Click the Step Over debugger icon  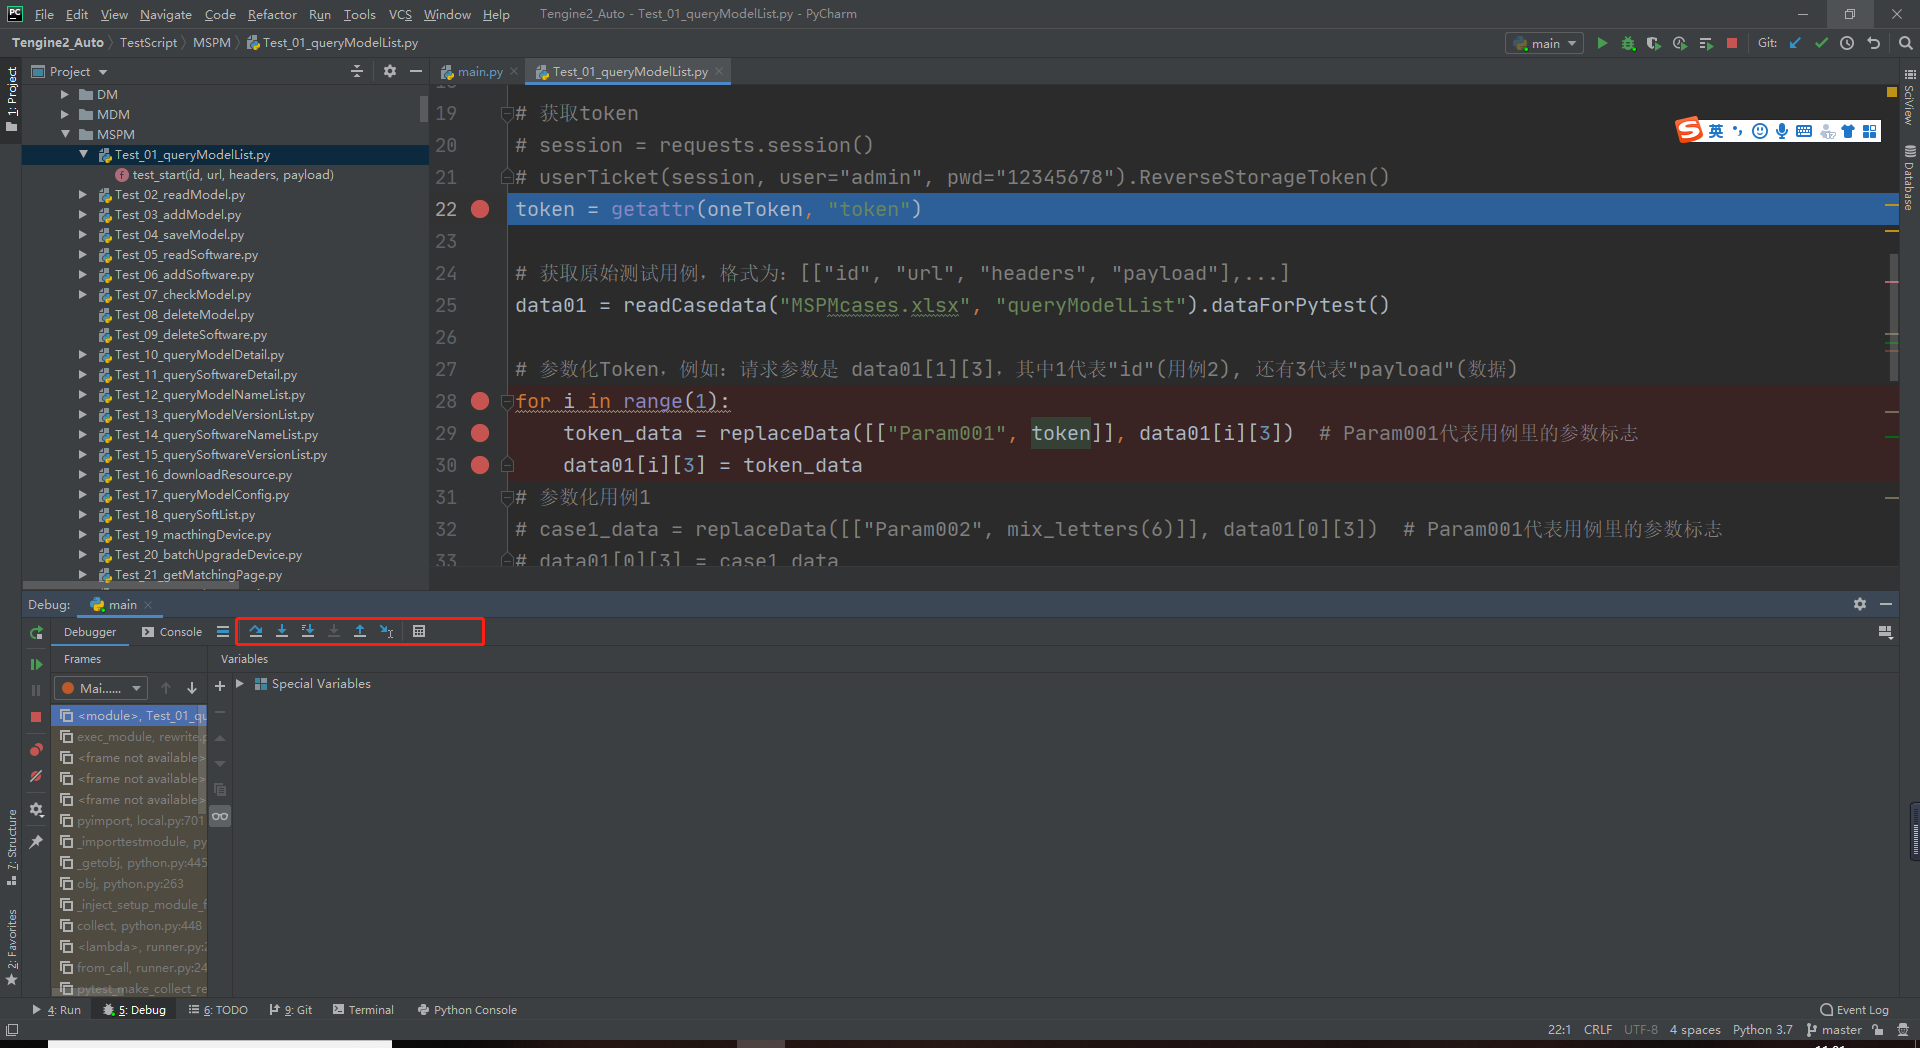(256, 631)
